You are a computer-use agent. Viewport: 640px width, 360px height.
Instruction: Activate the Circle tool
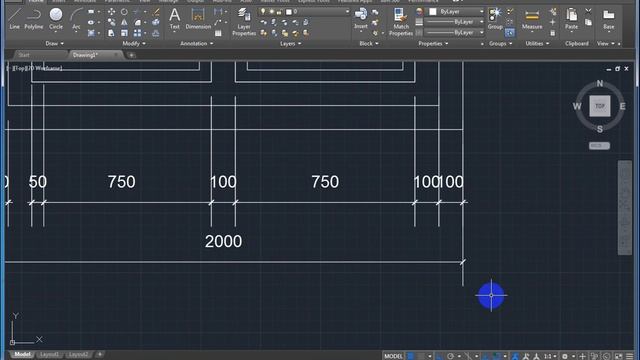pos(56,18)
